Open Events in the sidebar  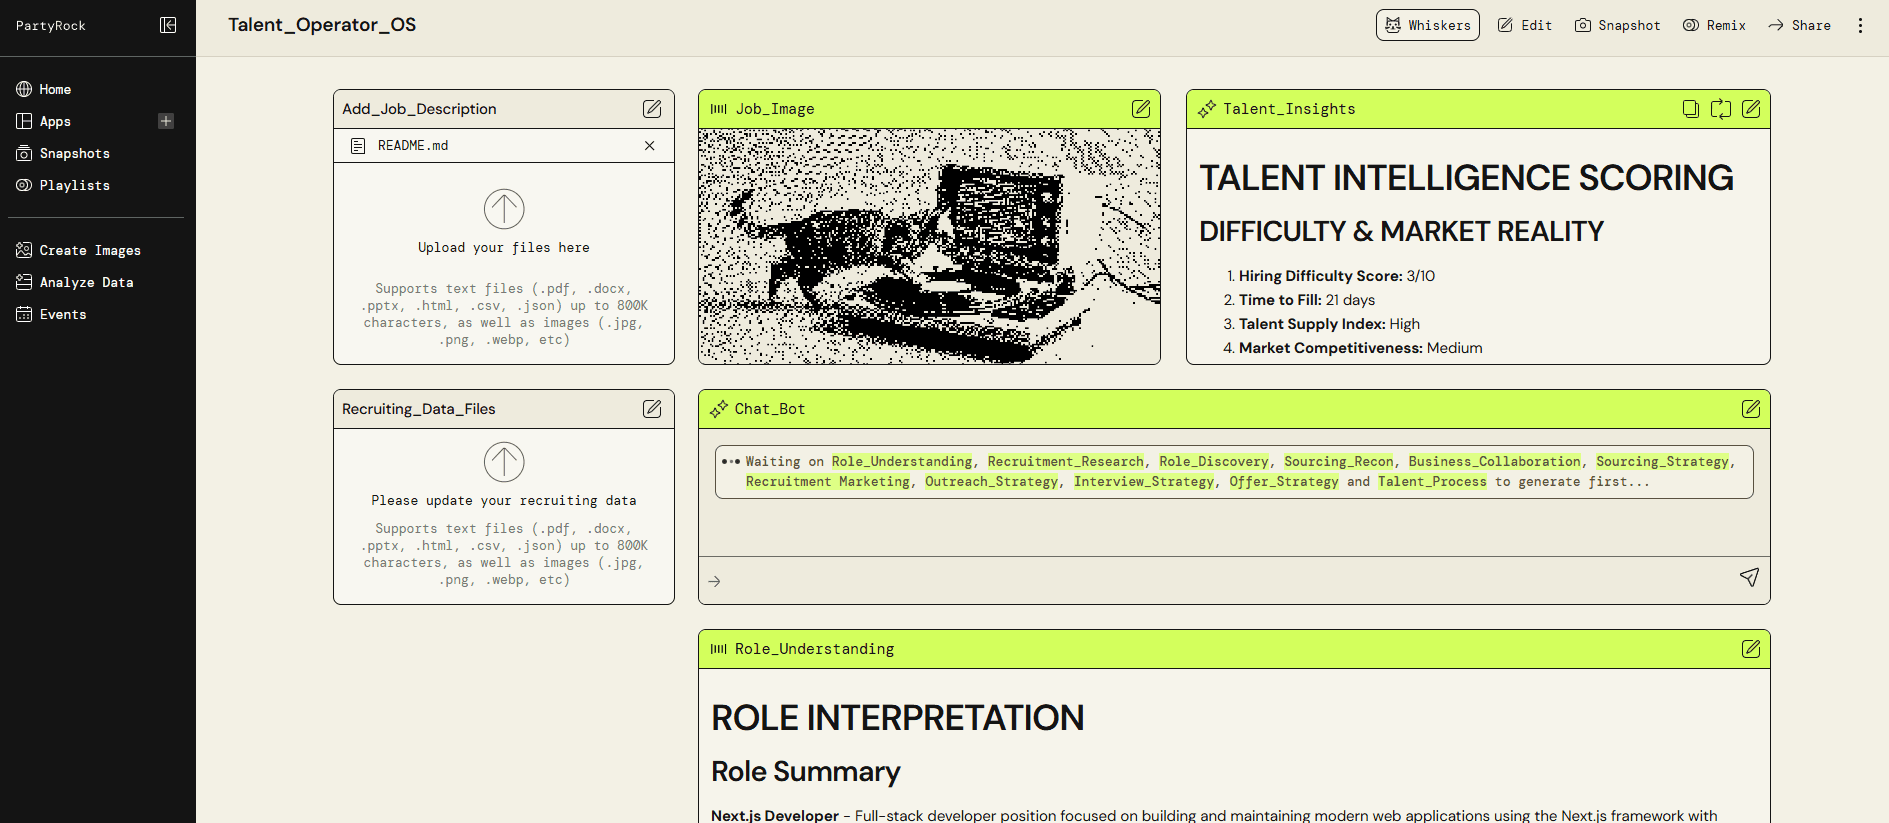52,314
